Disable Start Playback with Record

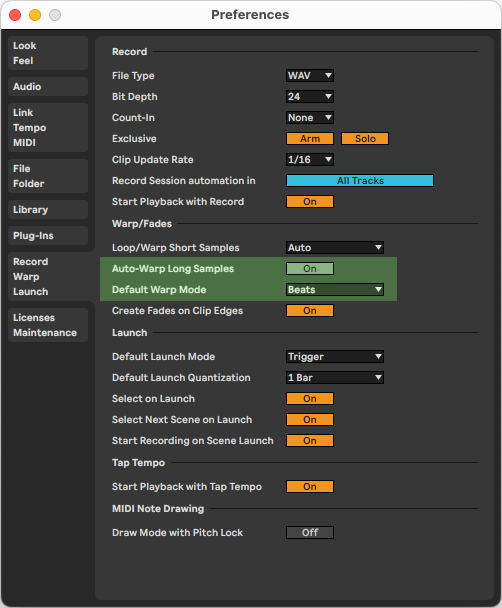coord(310,201)
